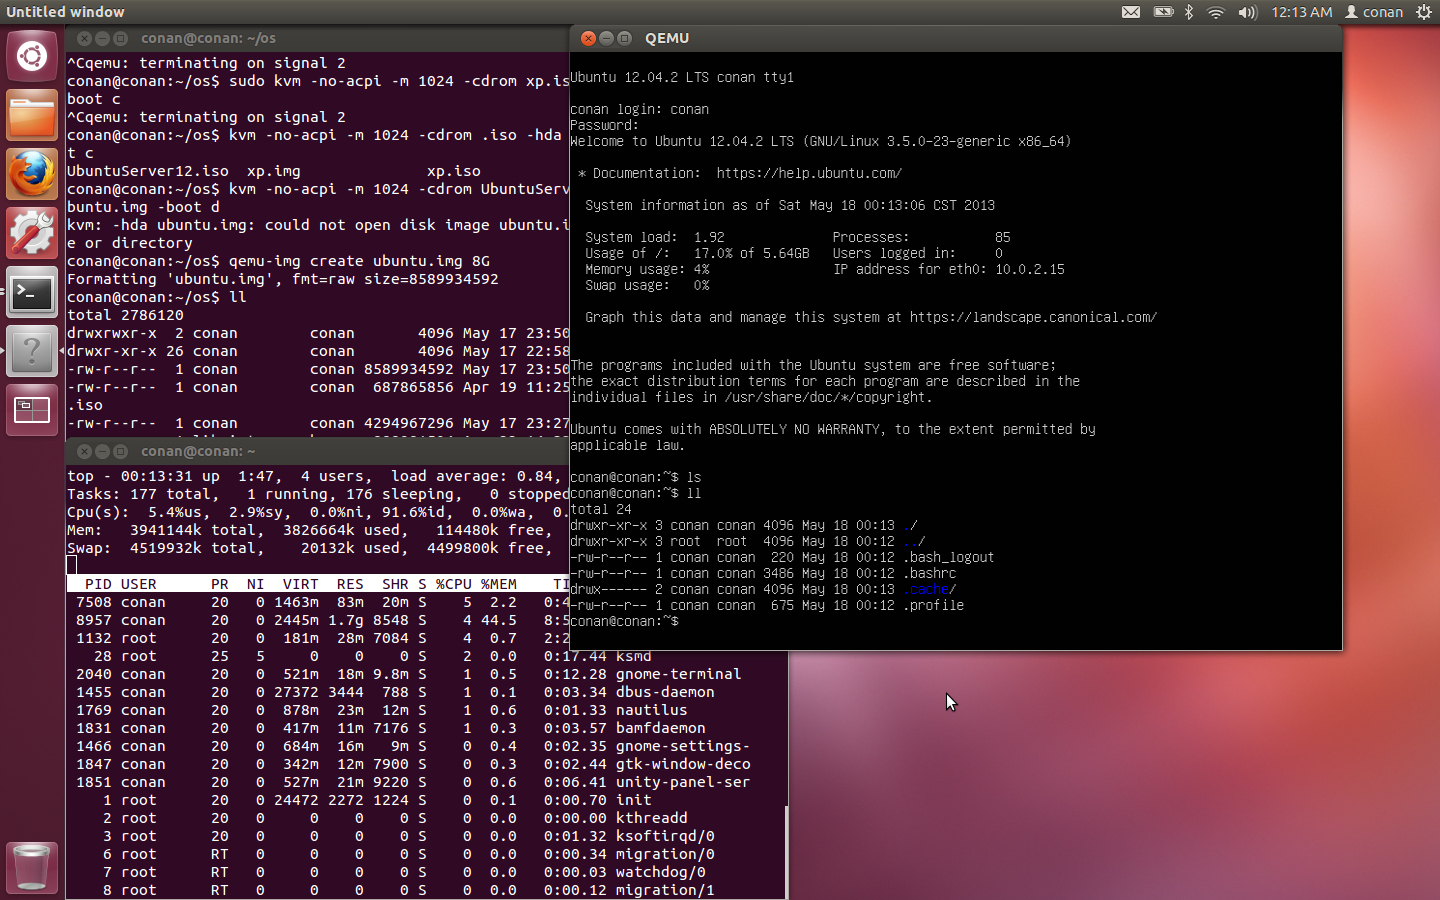Select the init process row
1440x900 pixels.
[427, 800]
